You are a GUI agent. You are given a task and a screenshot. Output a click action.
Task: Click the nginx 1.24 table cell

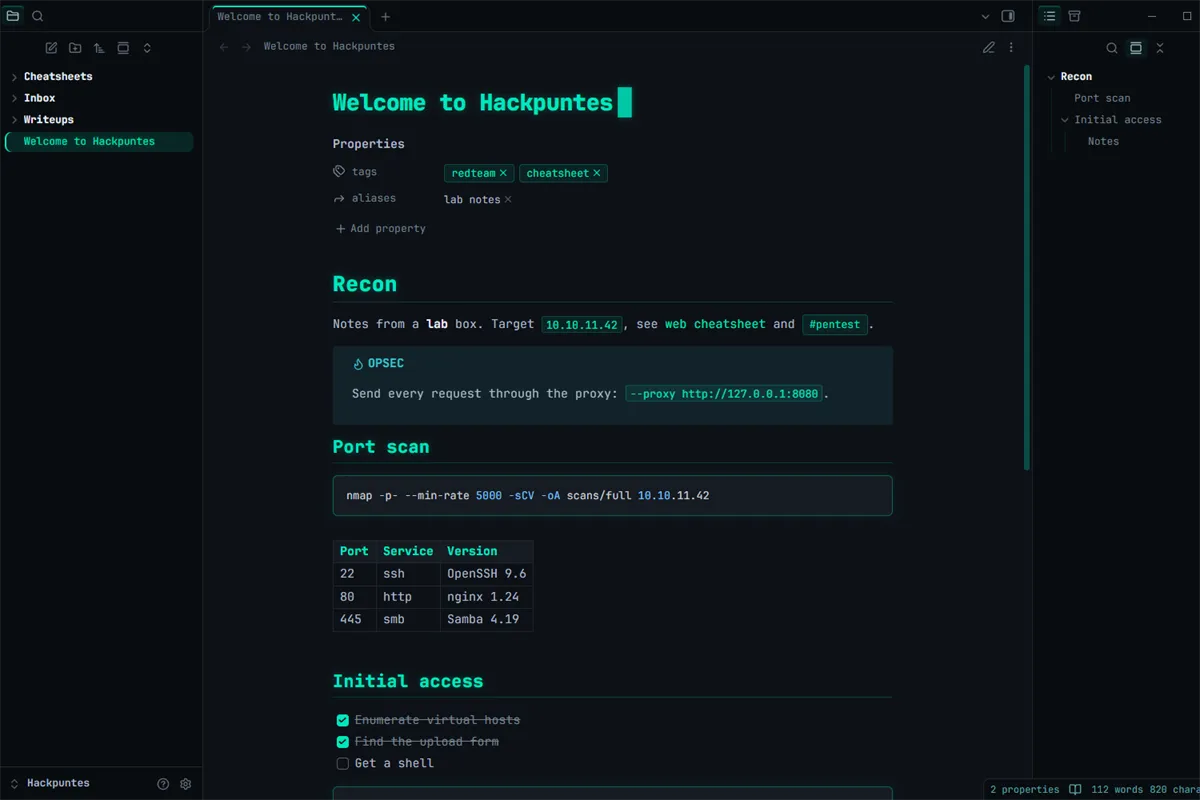486,597
